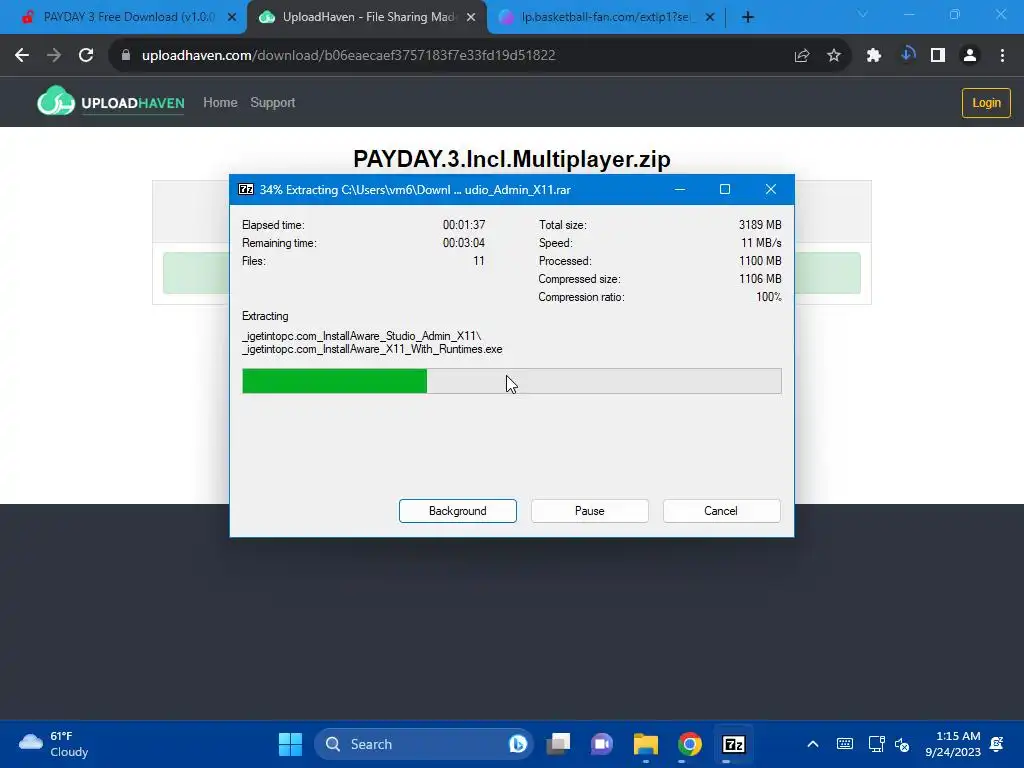This screenshot has height=768, width=1024.
Task: Click the UploadHaven logo
Action: tap(110, 102)
